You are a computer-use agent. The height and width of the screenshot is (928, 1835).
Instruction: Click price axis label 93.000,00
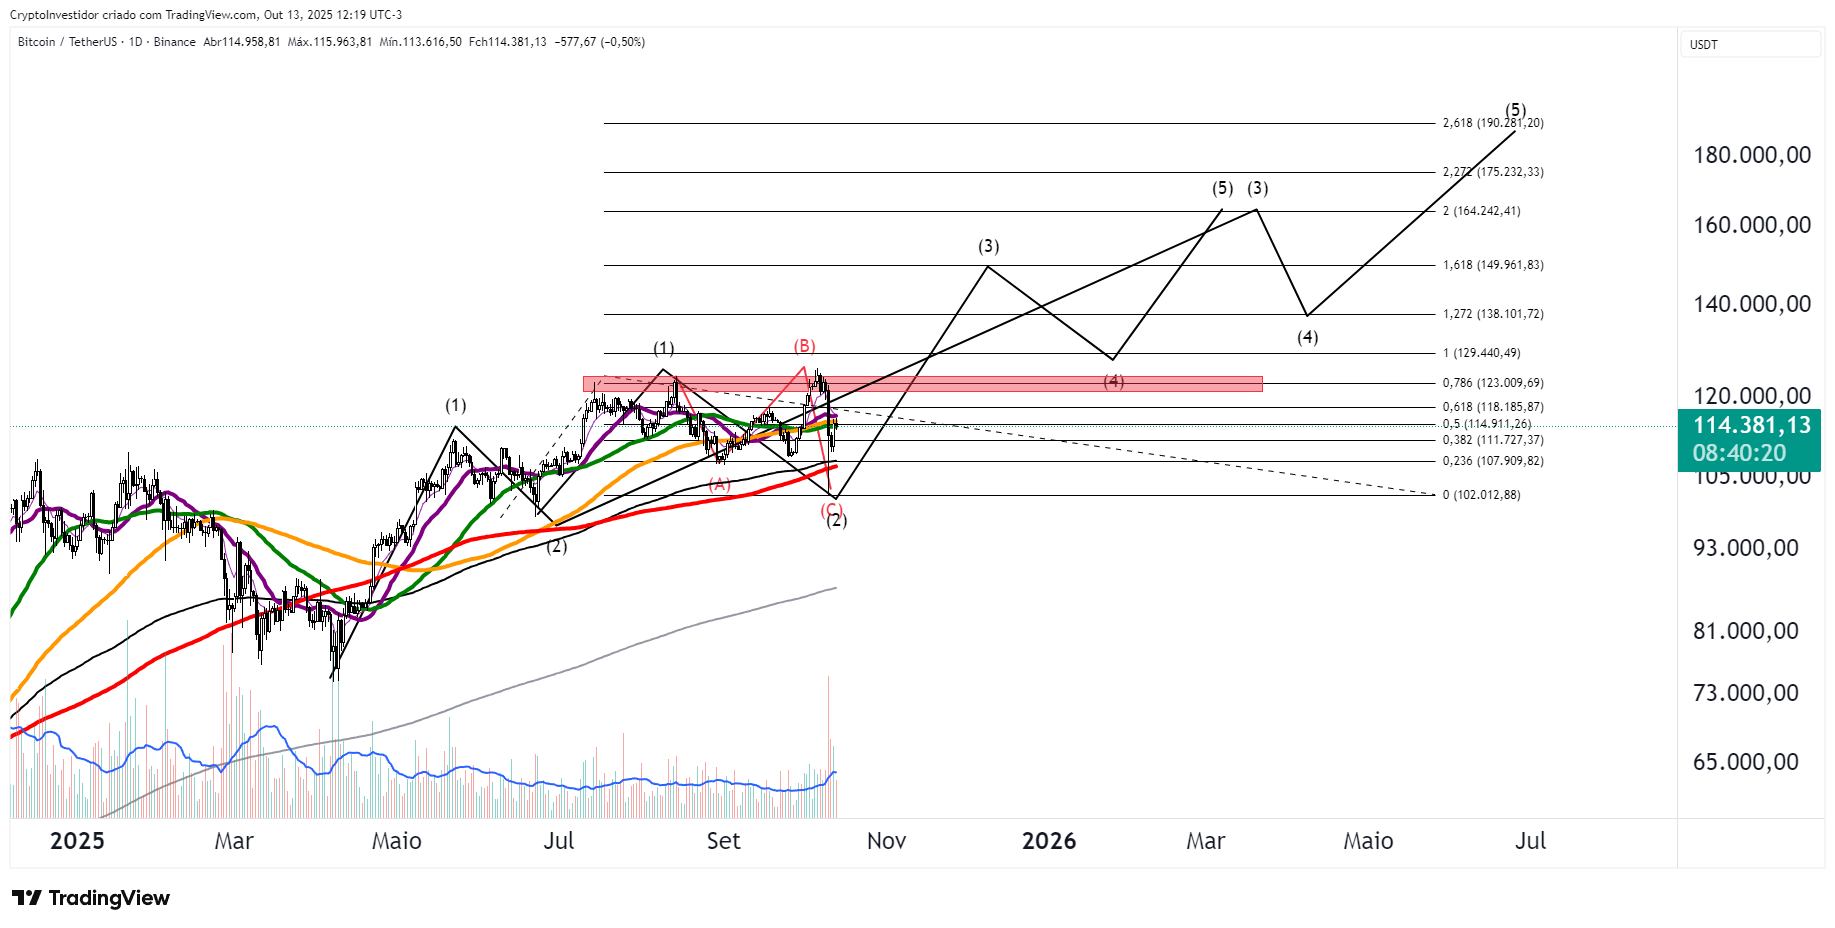pos(1745,548)
